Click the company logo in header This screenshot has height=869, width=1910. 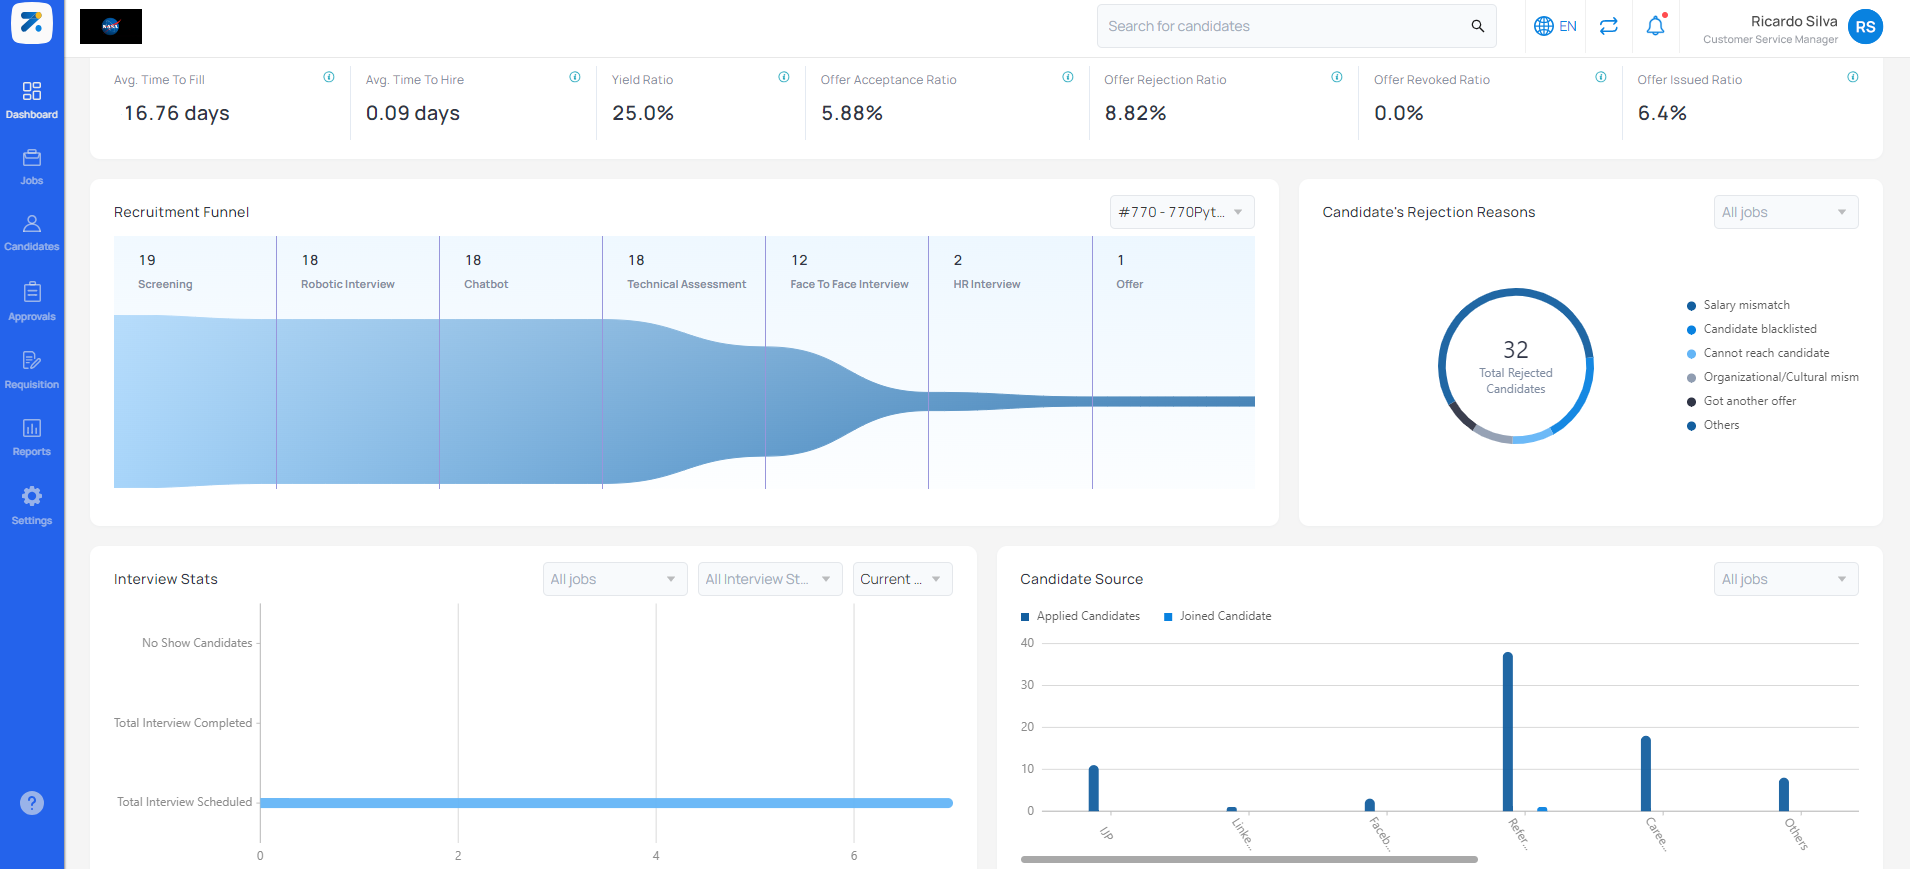tap(111, 27)
